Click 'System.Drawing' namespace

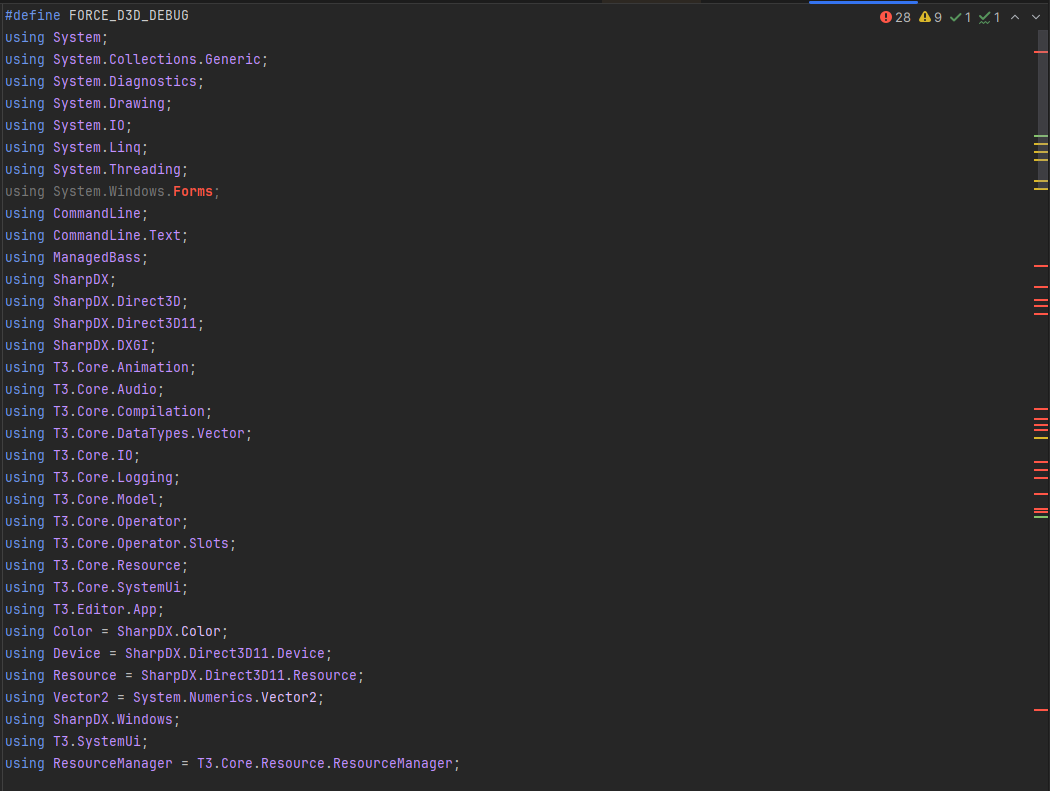coord(108,104)
